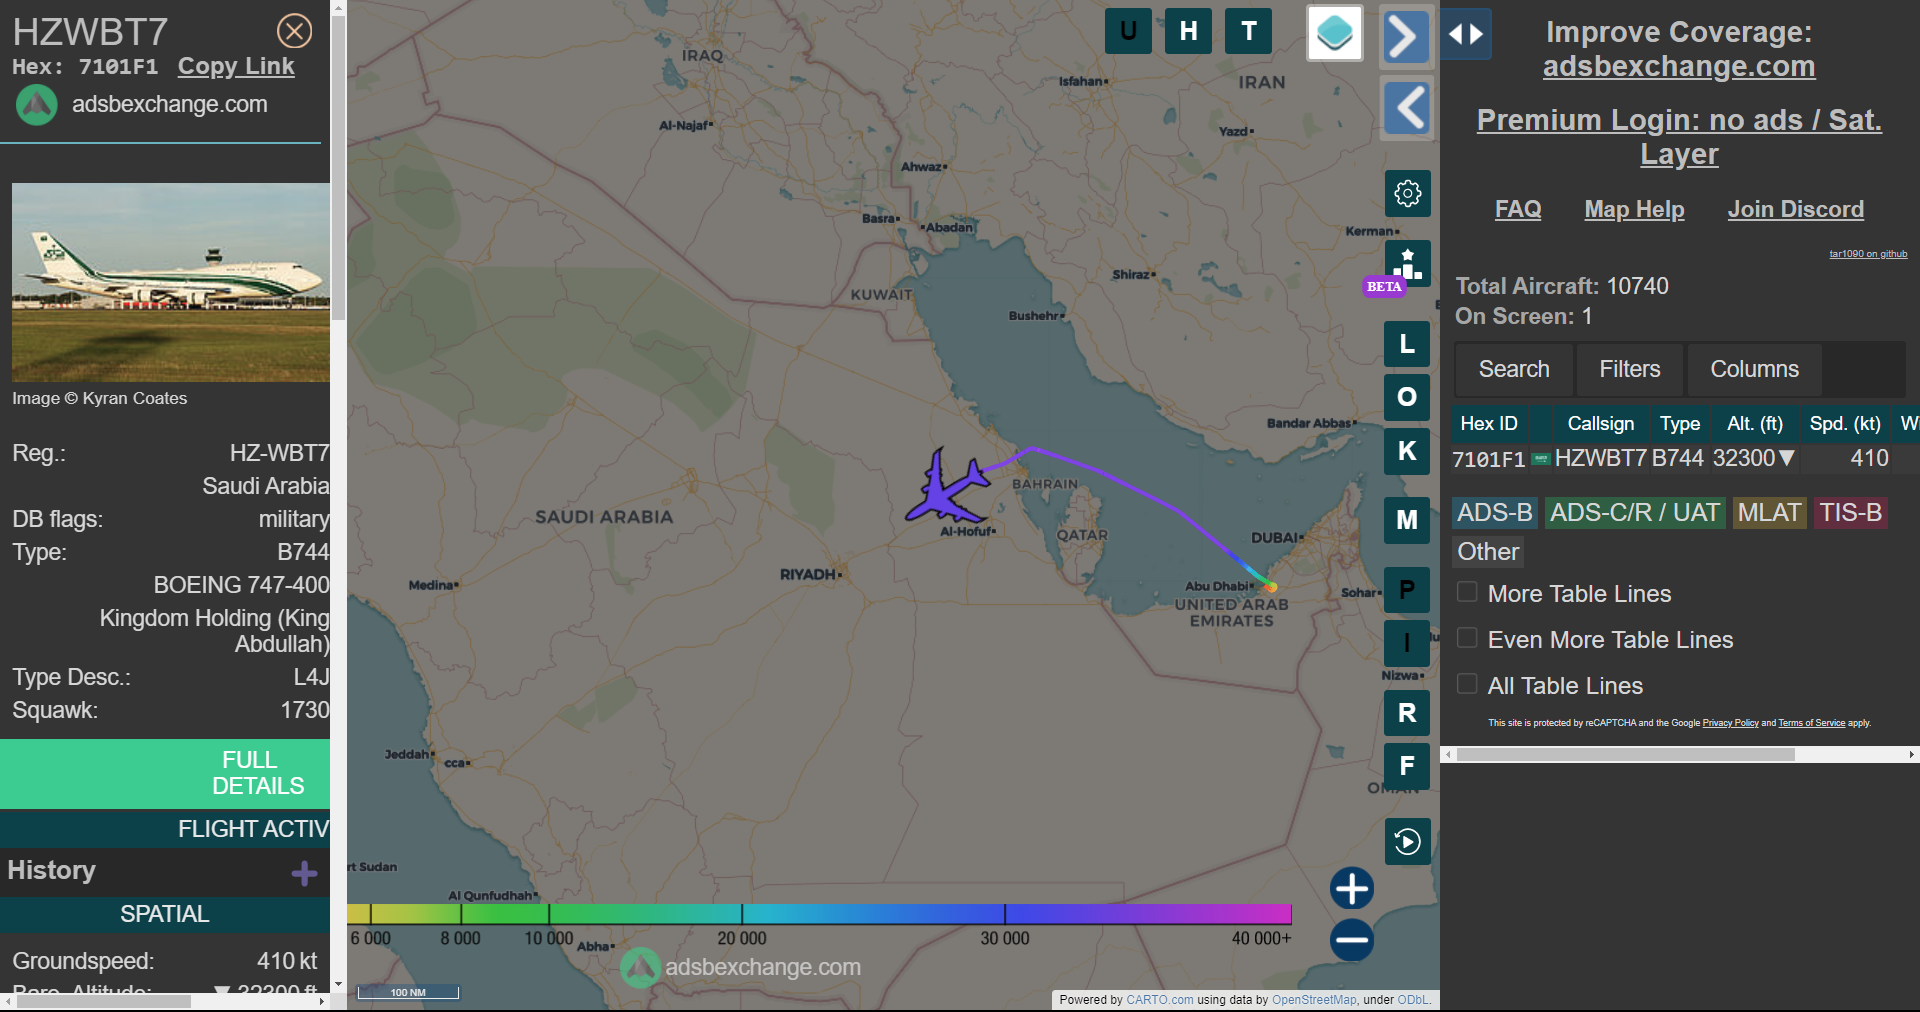Toggle the I map button
Screen dimensions: 1920x1012
1407,643
